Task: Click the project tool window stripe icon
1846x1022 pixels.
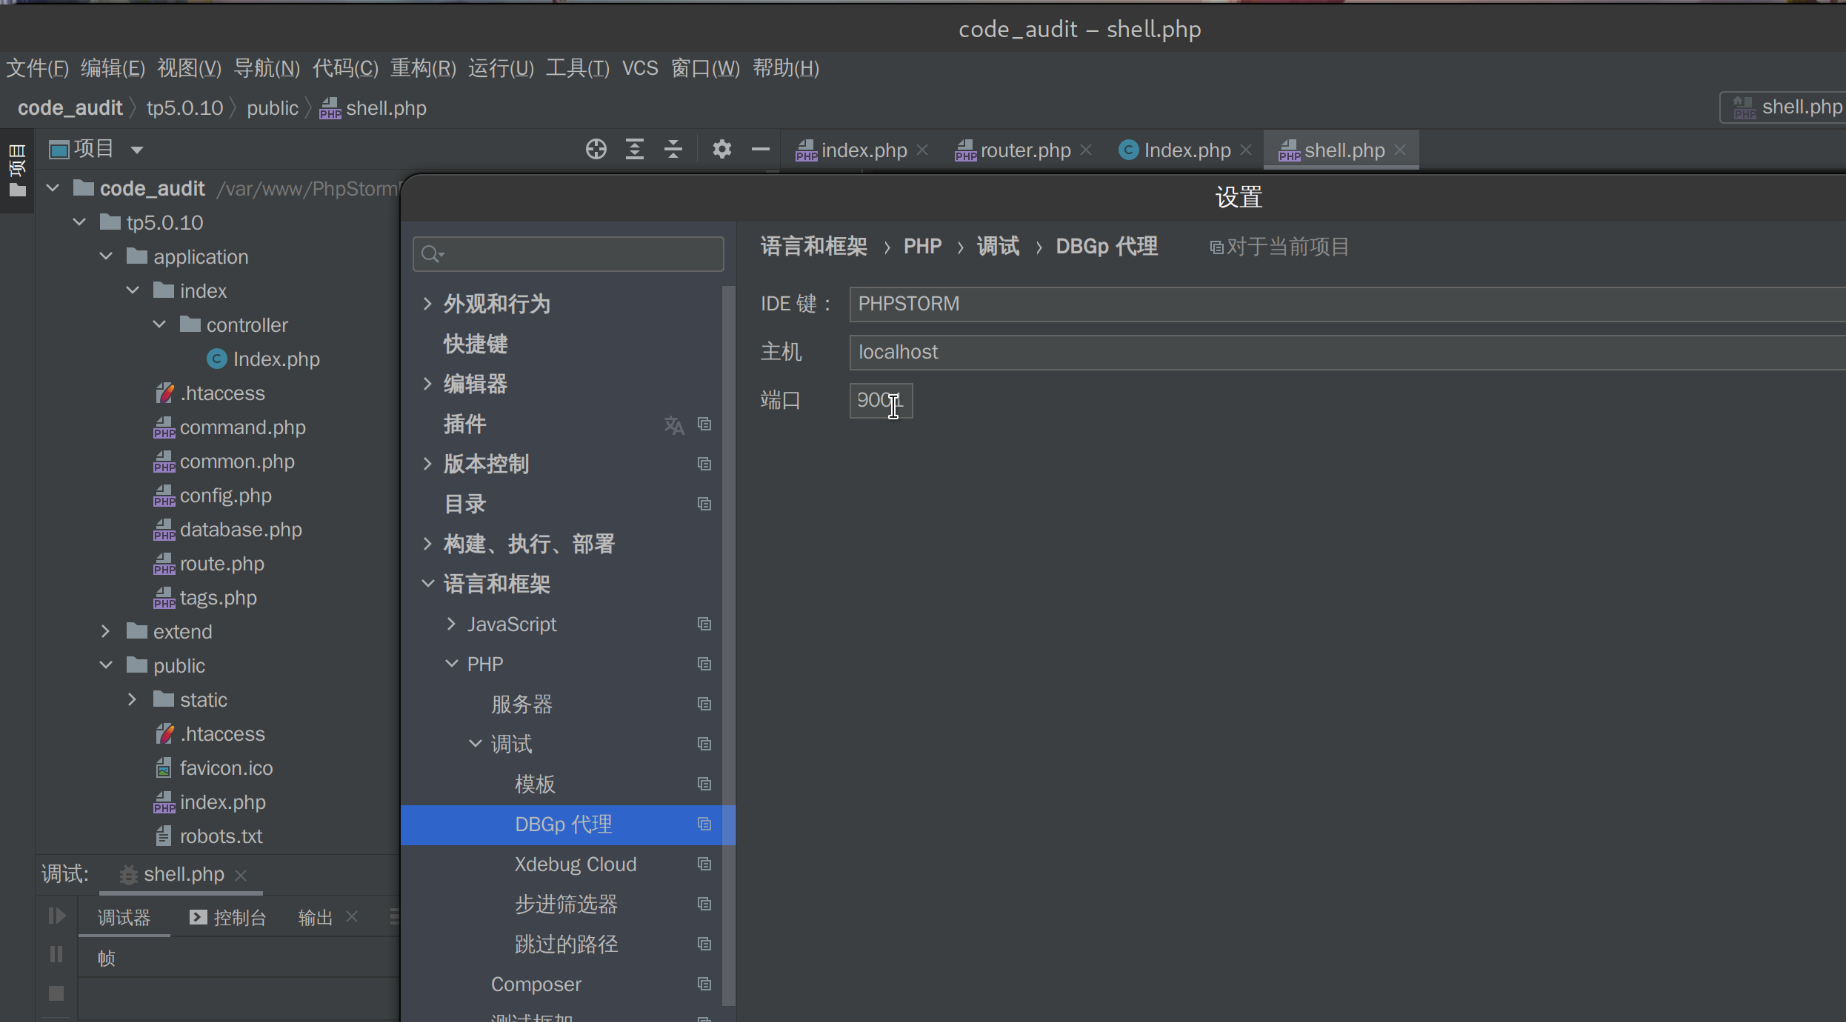Action: (17, 169)
